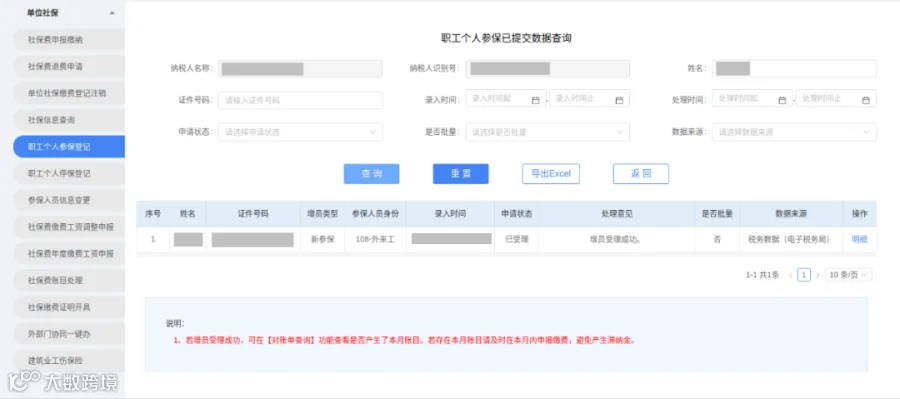The width and height of the screenshot is (900, 399).
Task: Open 外部门协同一键办 menu item
Action: [x=69, y=334]
